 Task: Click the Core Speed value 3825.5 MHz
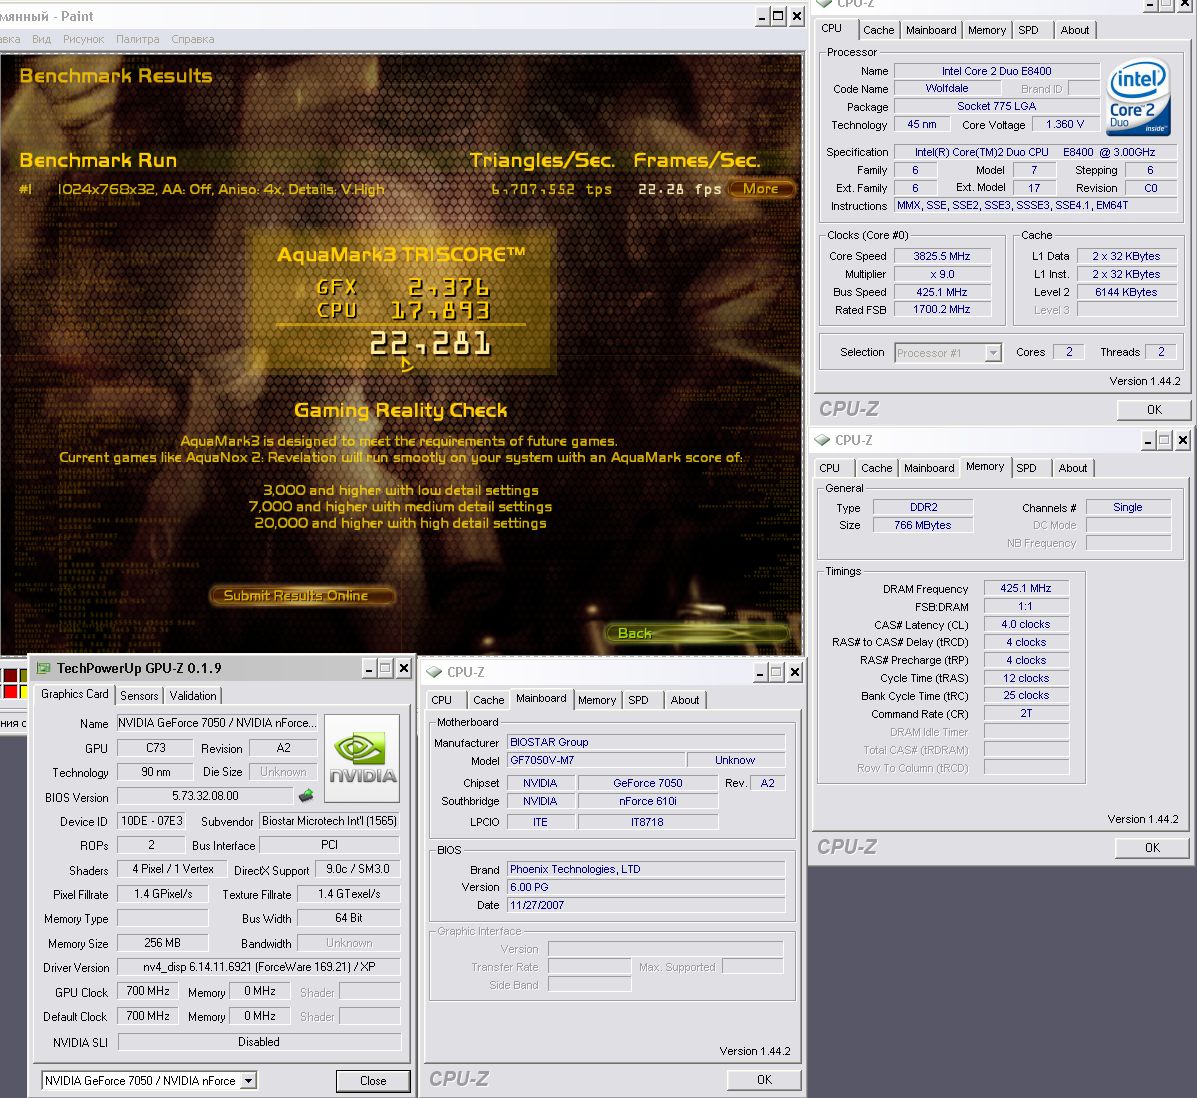pos(942,257)
